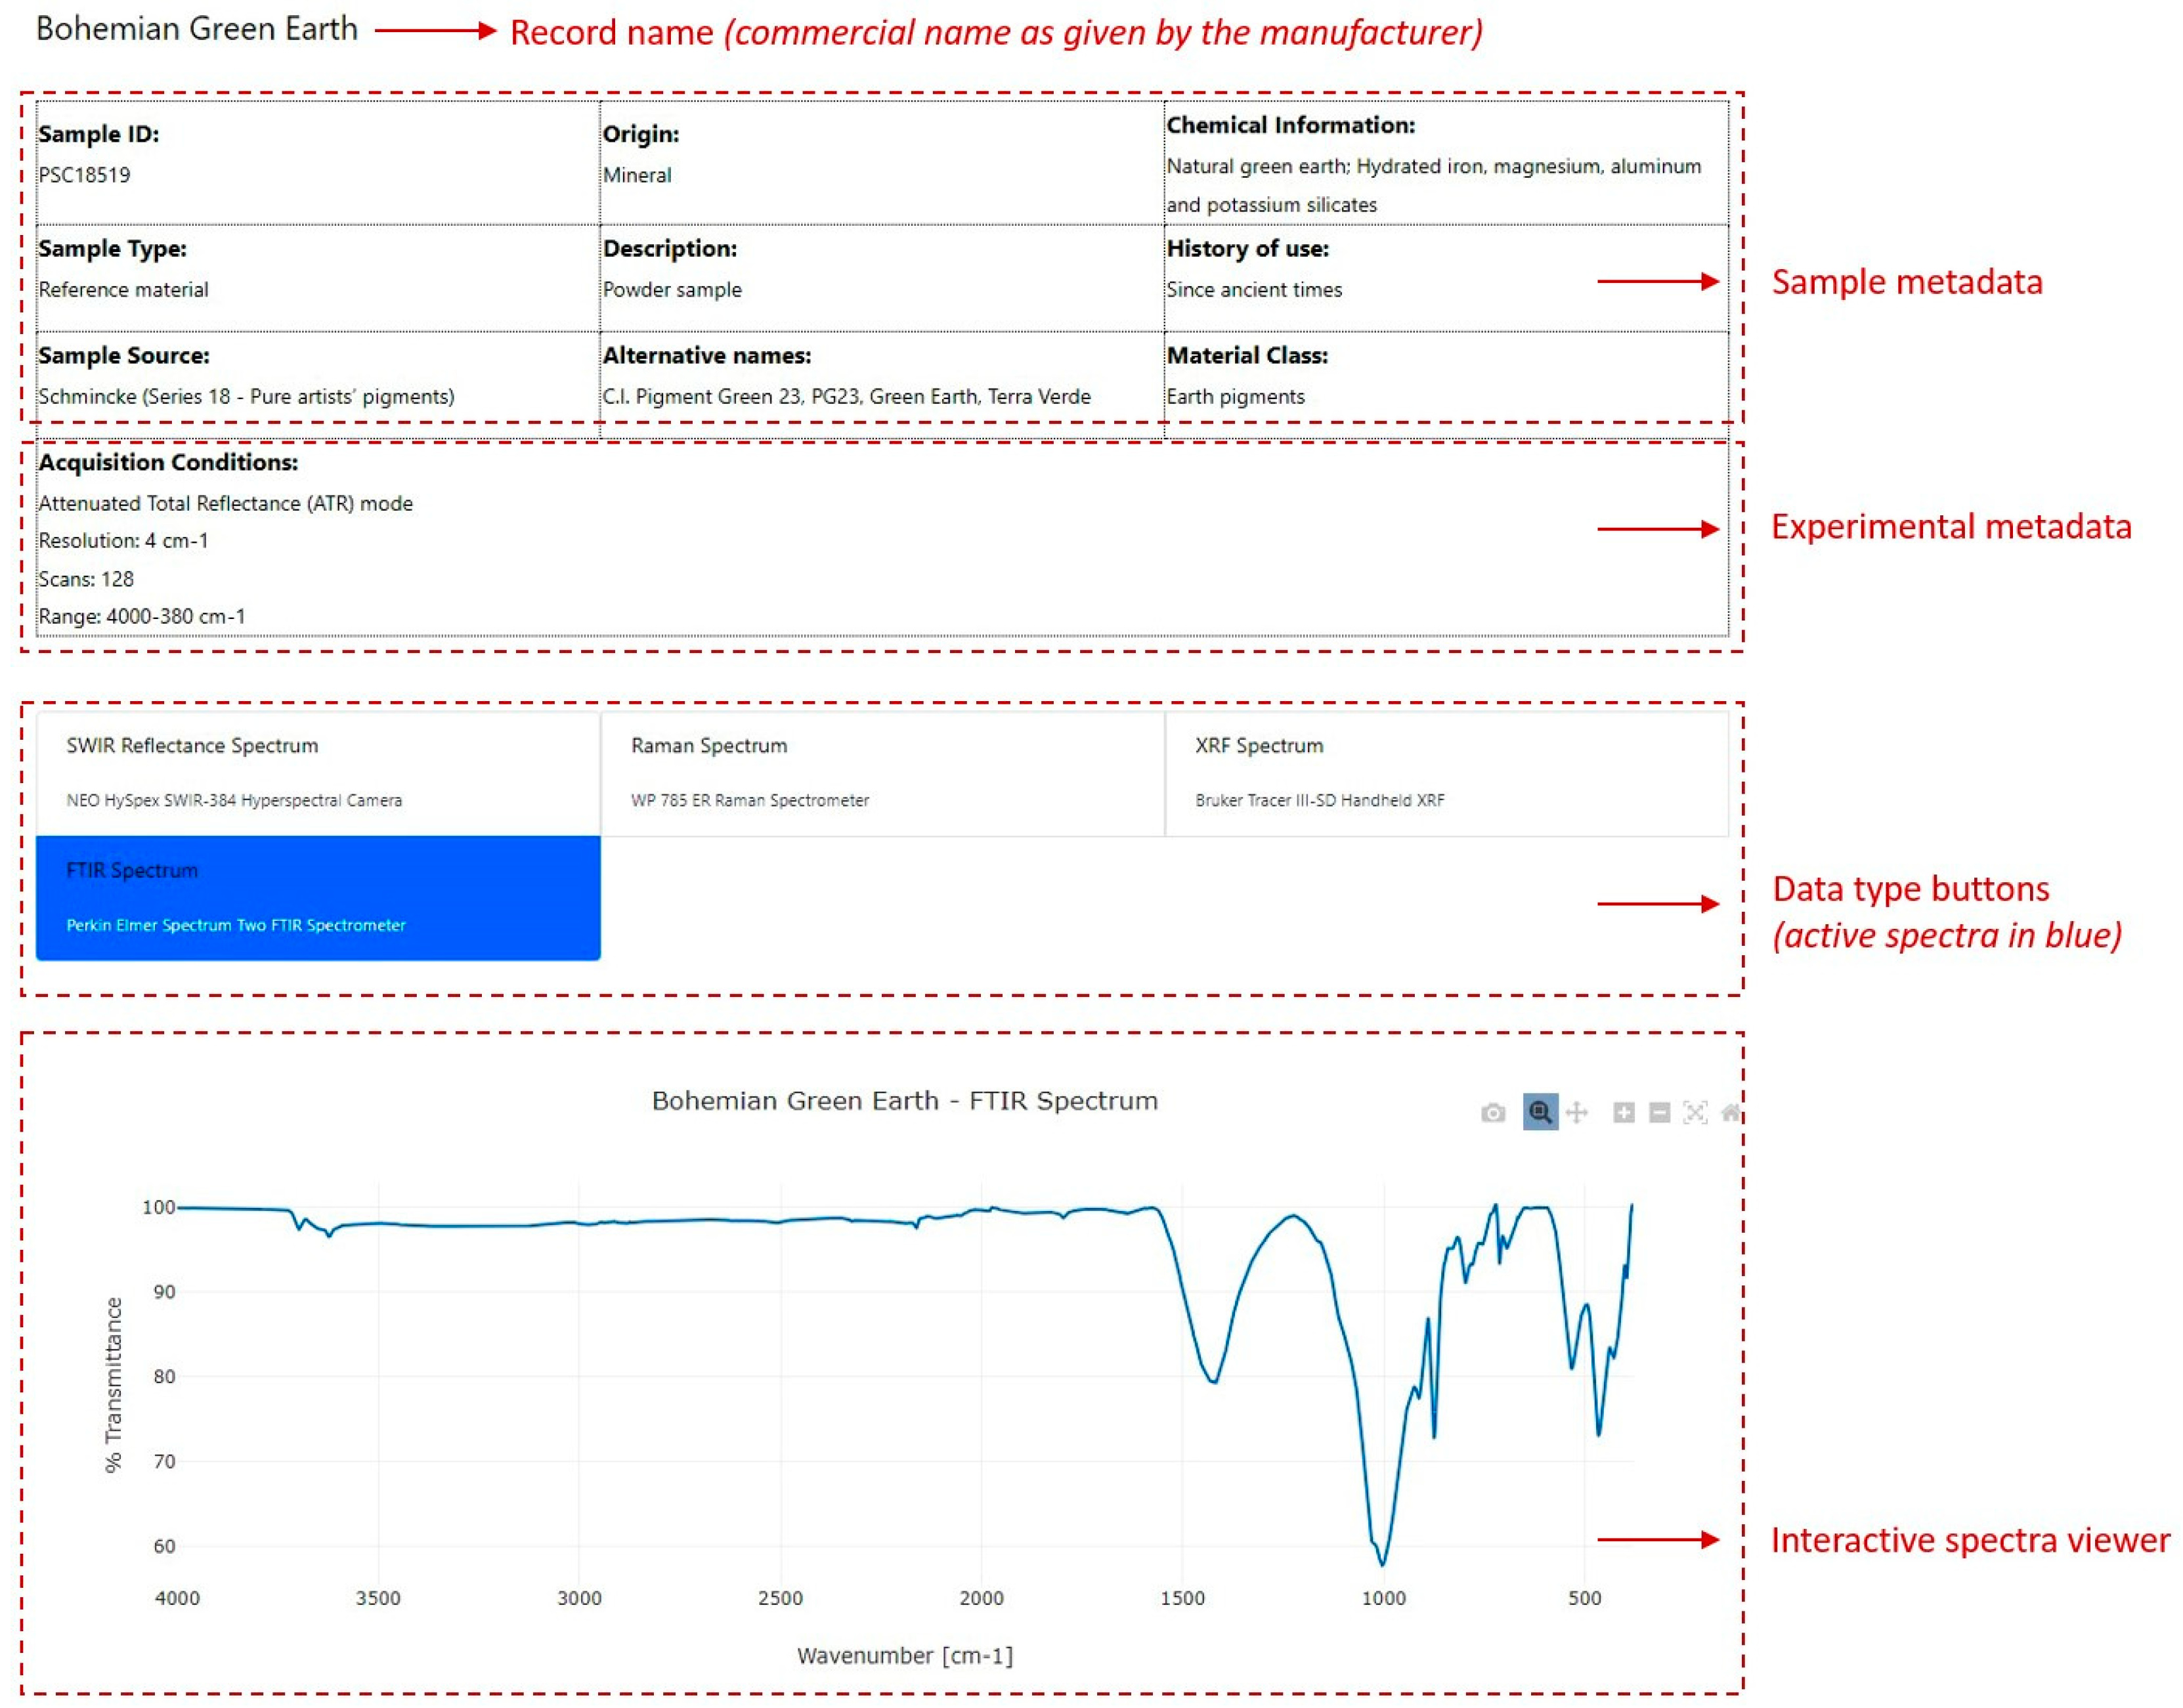The height and width of the screenshot is (1708, 2183).
Task: Select the active FTIR Spectrum button
Action: click(318, 897)
